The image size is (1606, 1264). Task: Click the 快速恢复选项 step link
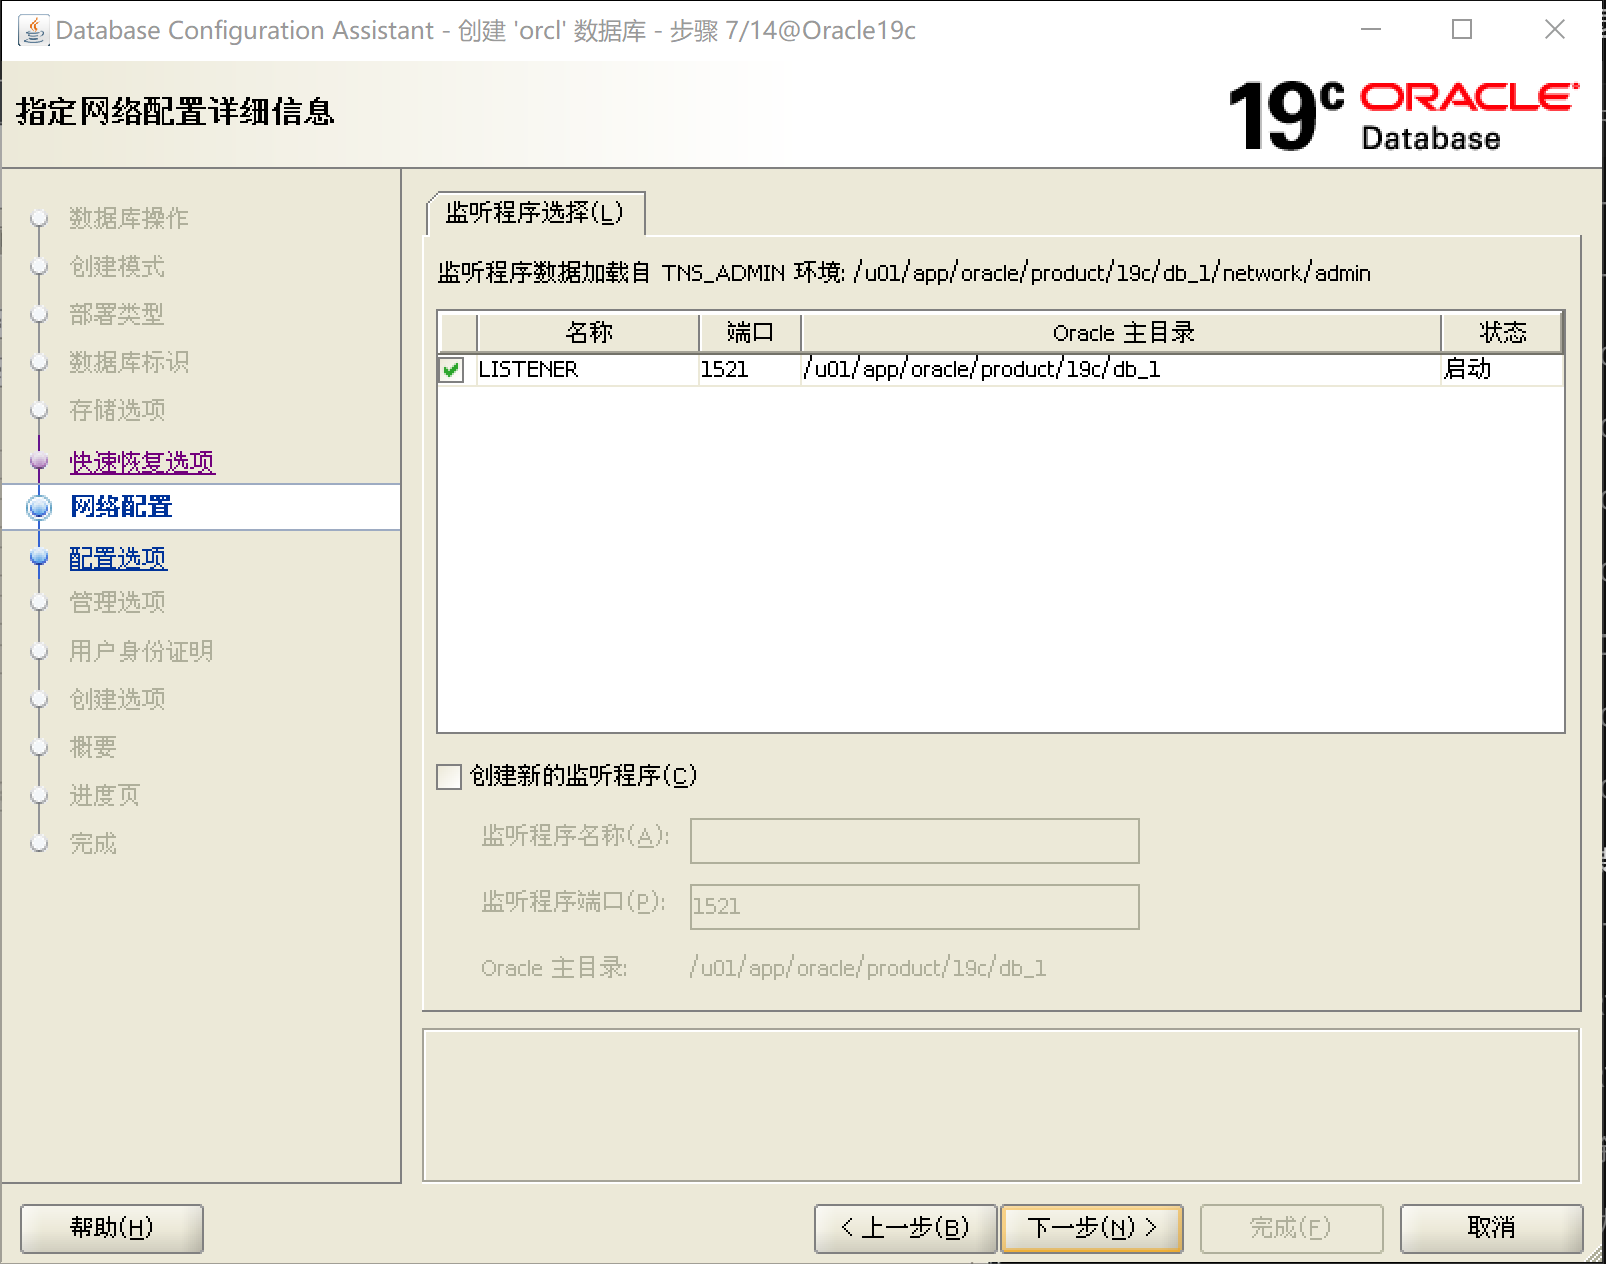coord(142,462)
